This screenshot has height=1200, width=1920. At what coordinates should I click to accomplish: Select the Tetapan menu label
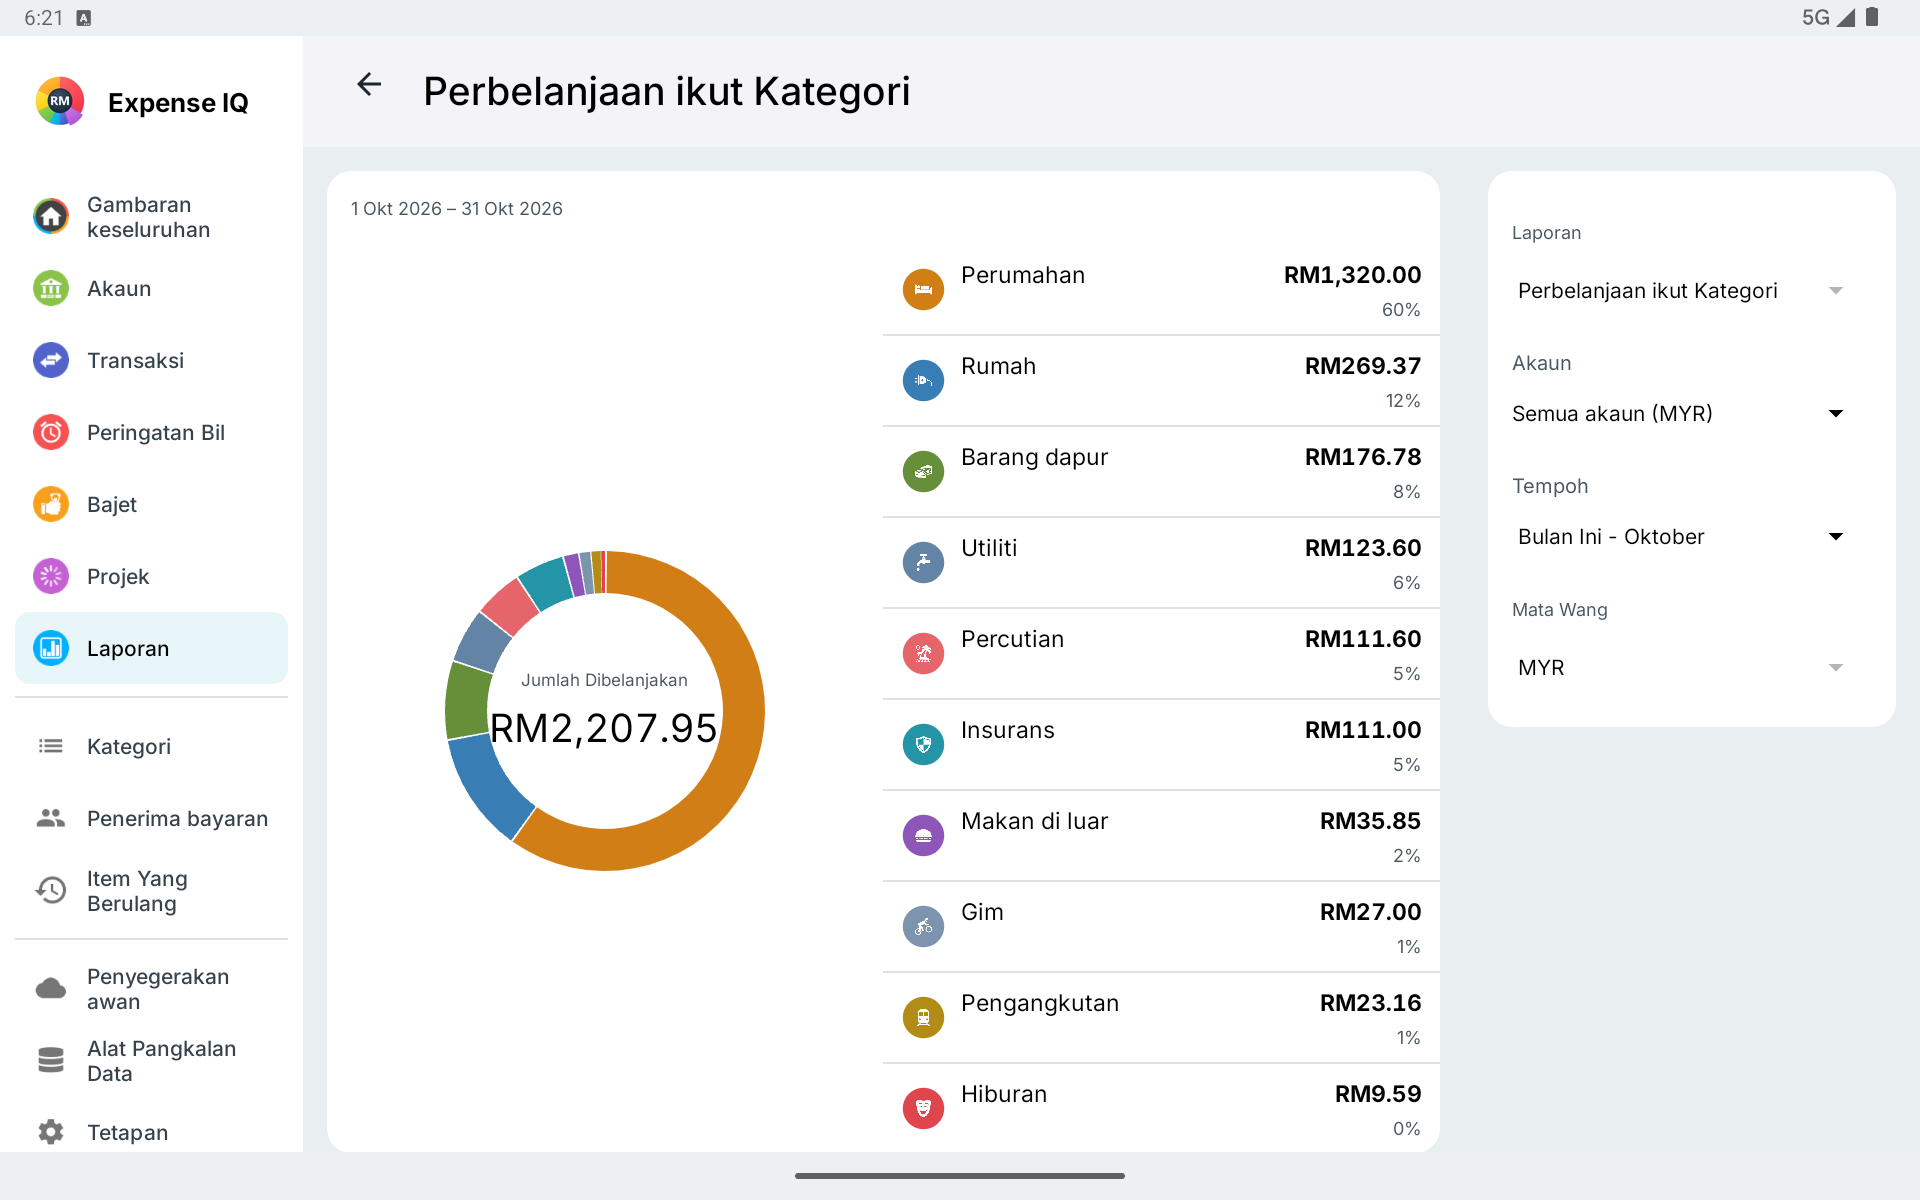coord(127,1133)
